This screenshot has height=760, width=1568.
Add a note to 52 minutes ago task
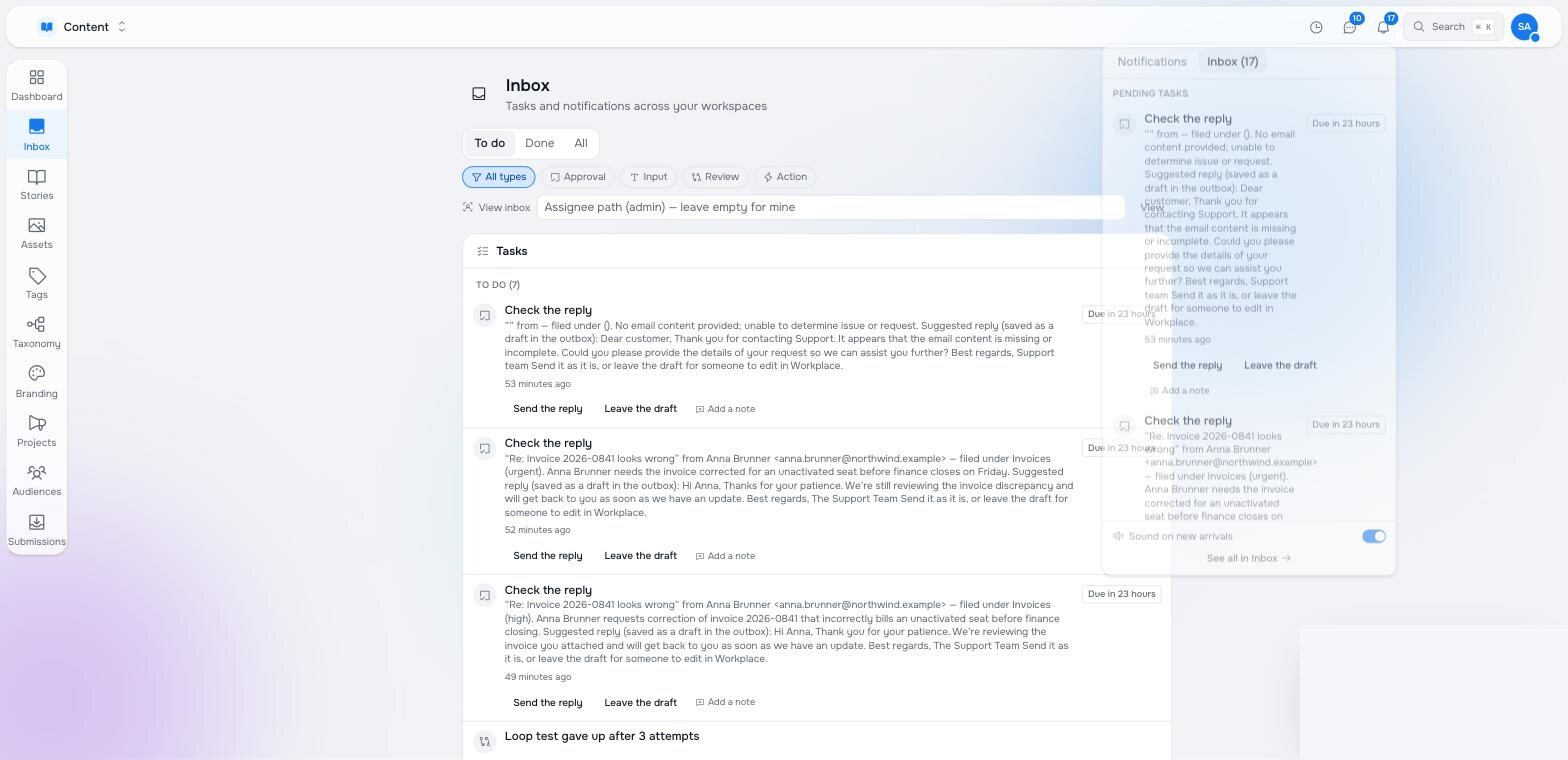[725, 556]
